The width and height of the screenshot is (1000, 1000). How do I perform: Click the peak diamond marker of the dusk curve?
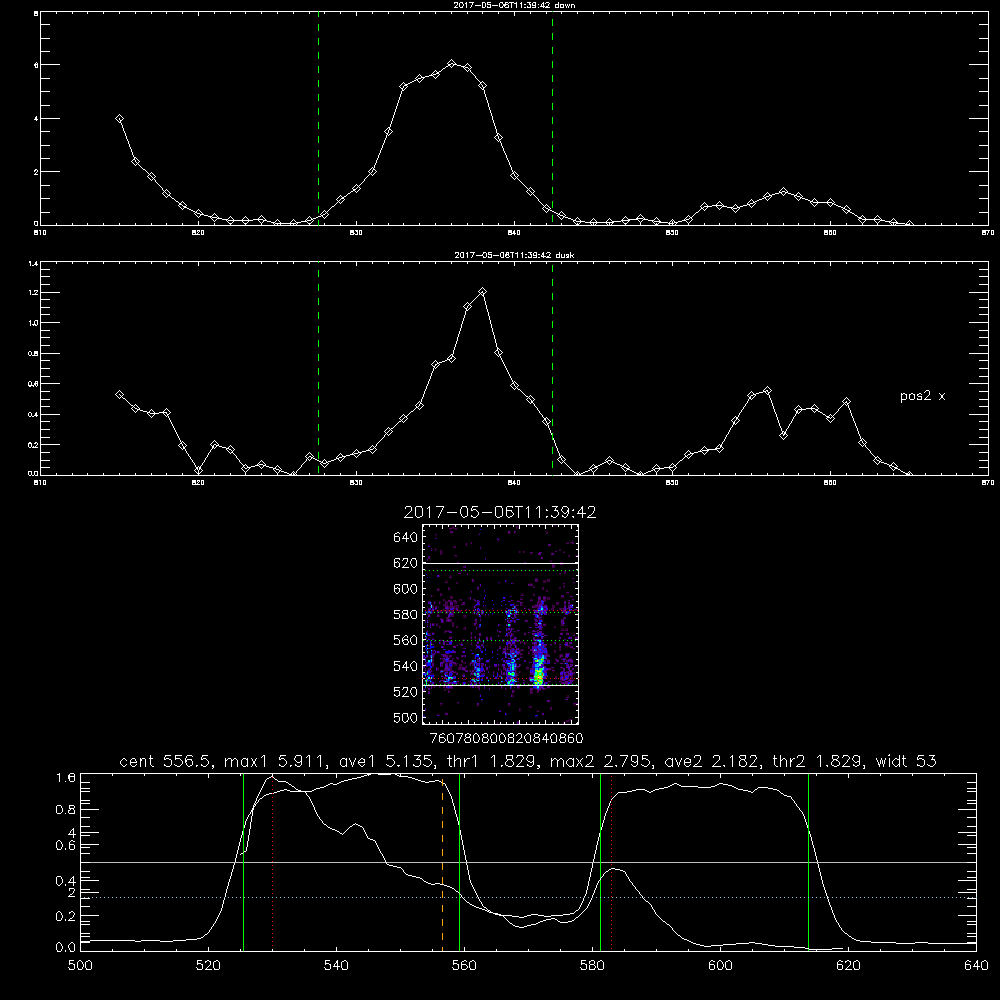pyautogui.click(x=483, y=292)
